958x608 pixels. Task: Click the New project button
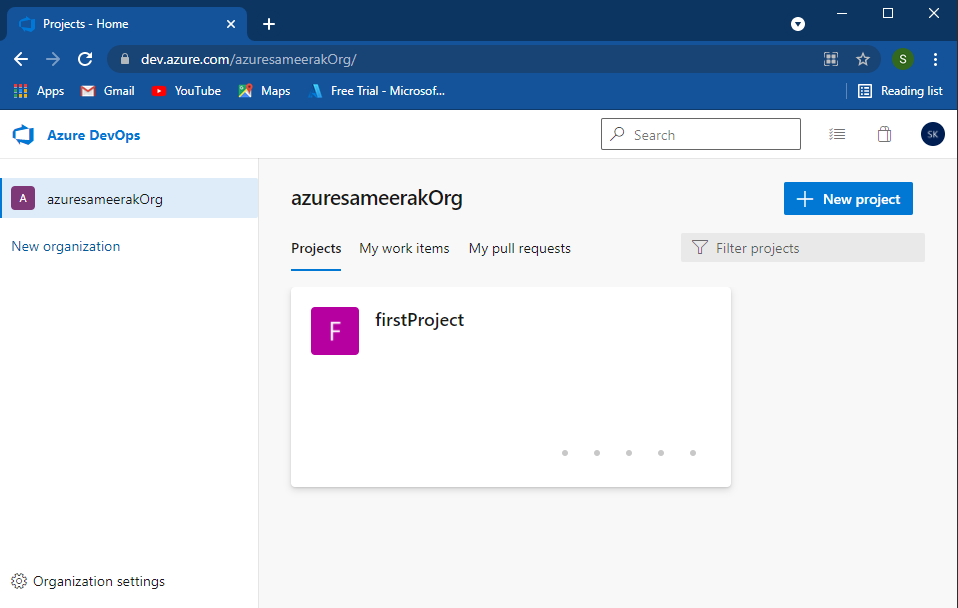848,198
